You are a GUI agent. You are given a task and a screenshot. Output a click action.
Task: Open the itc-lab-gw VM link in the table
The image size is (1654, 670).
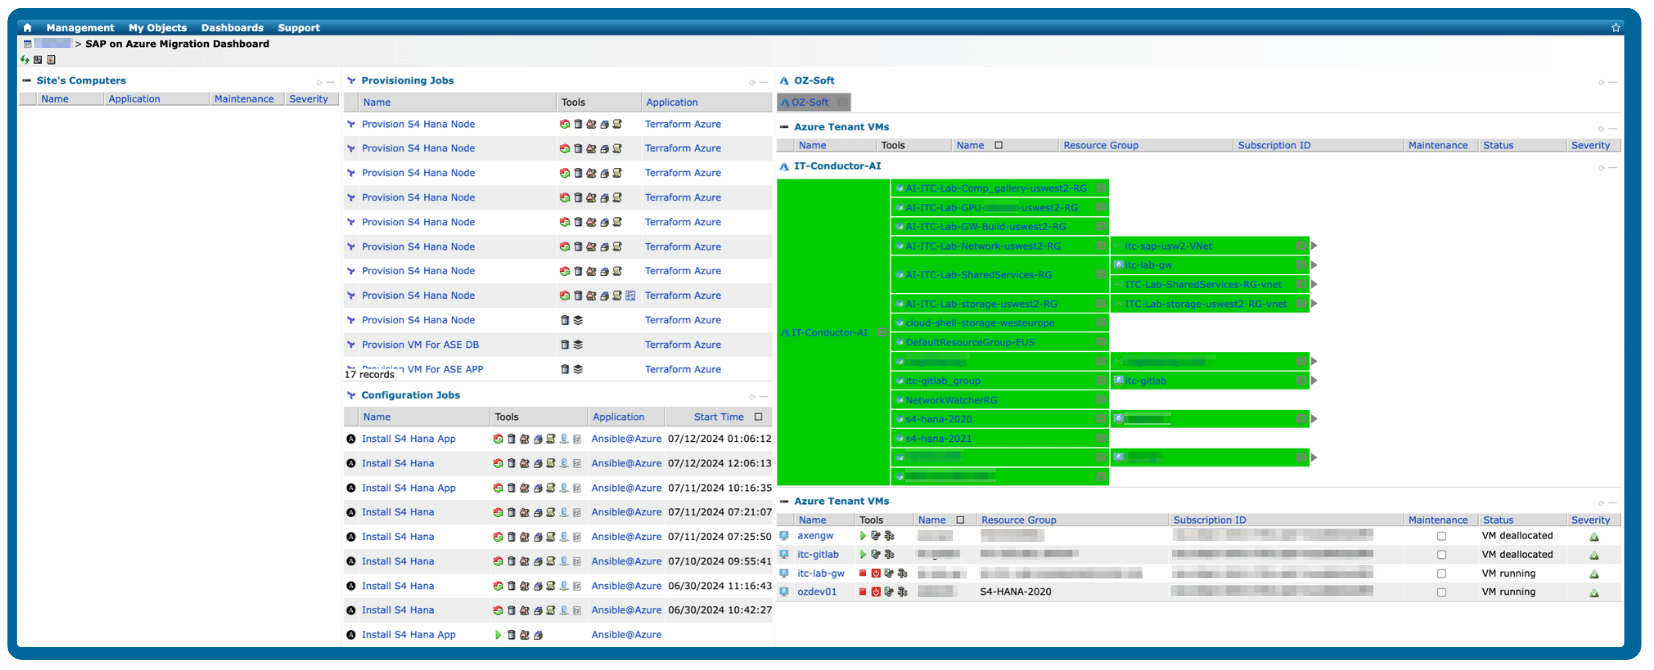(820, 574)
